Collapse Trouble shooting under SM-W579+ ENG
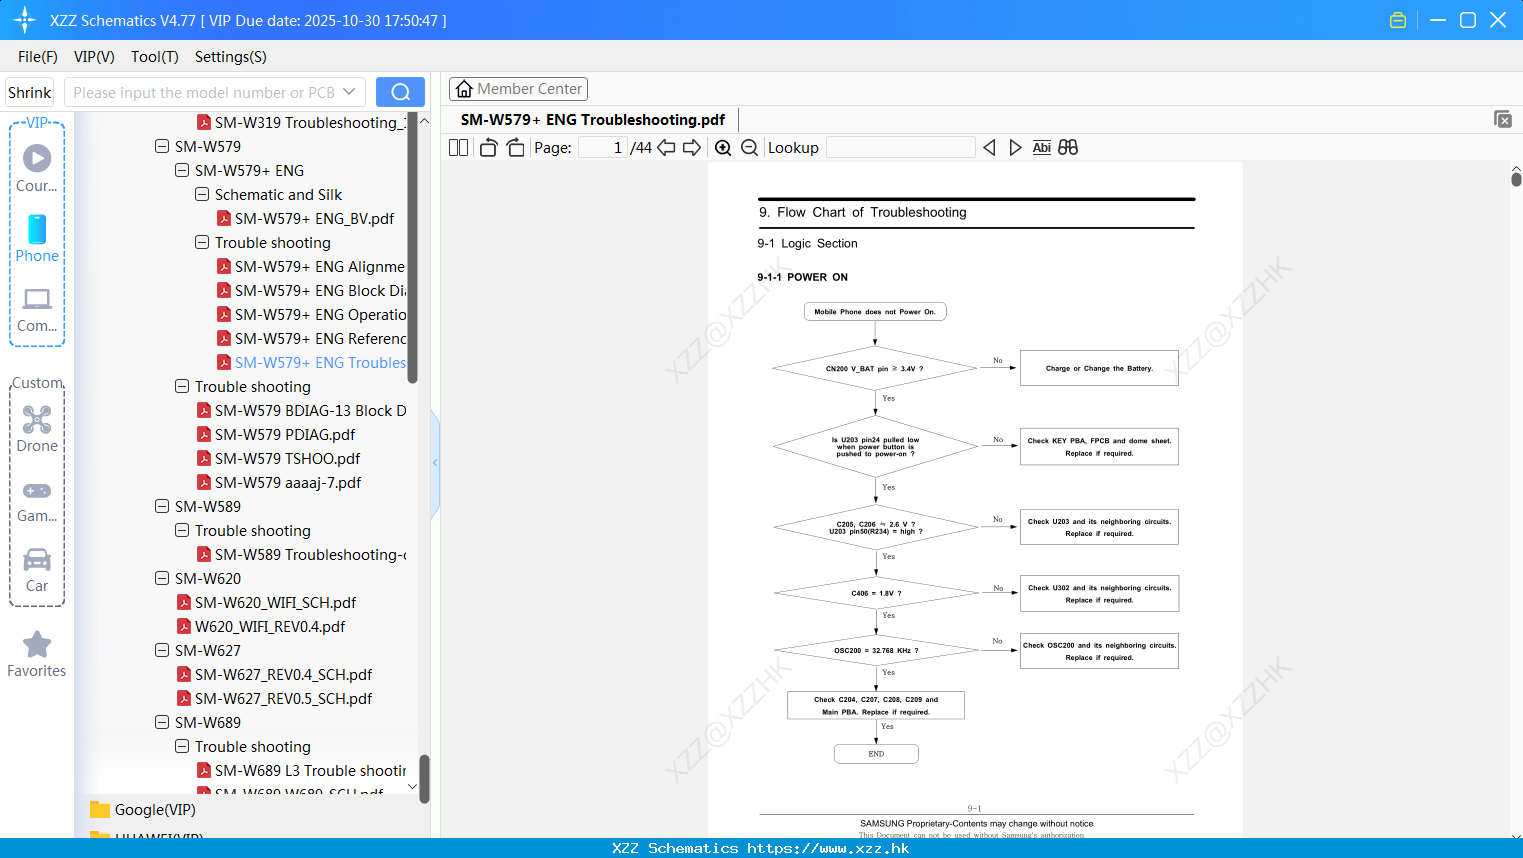The image size is (1523, 858). [202, 242]
